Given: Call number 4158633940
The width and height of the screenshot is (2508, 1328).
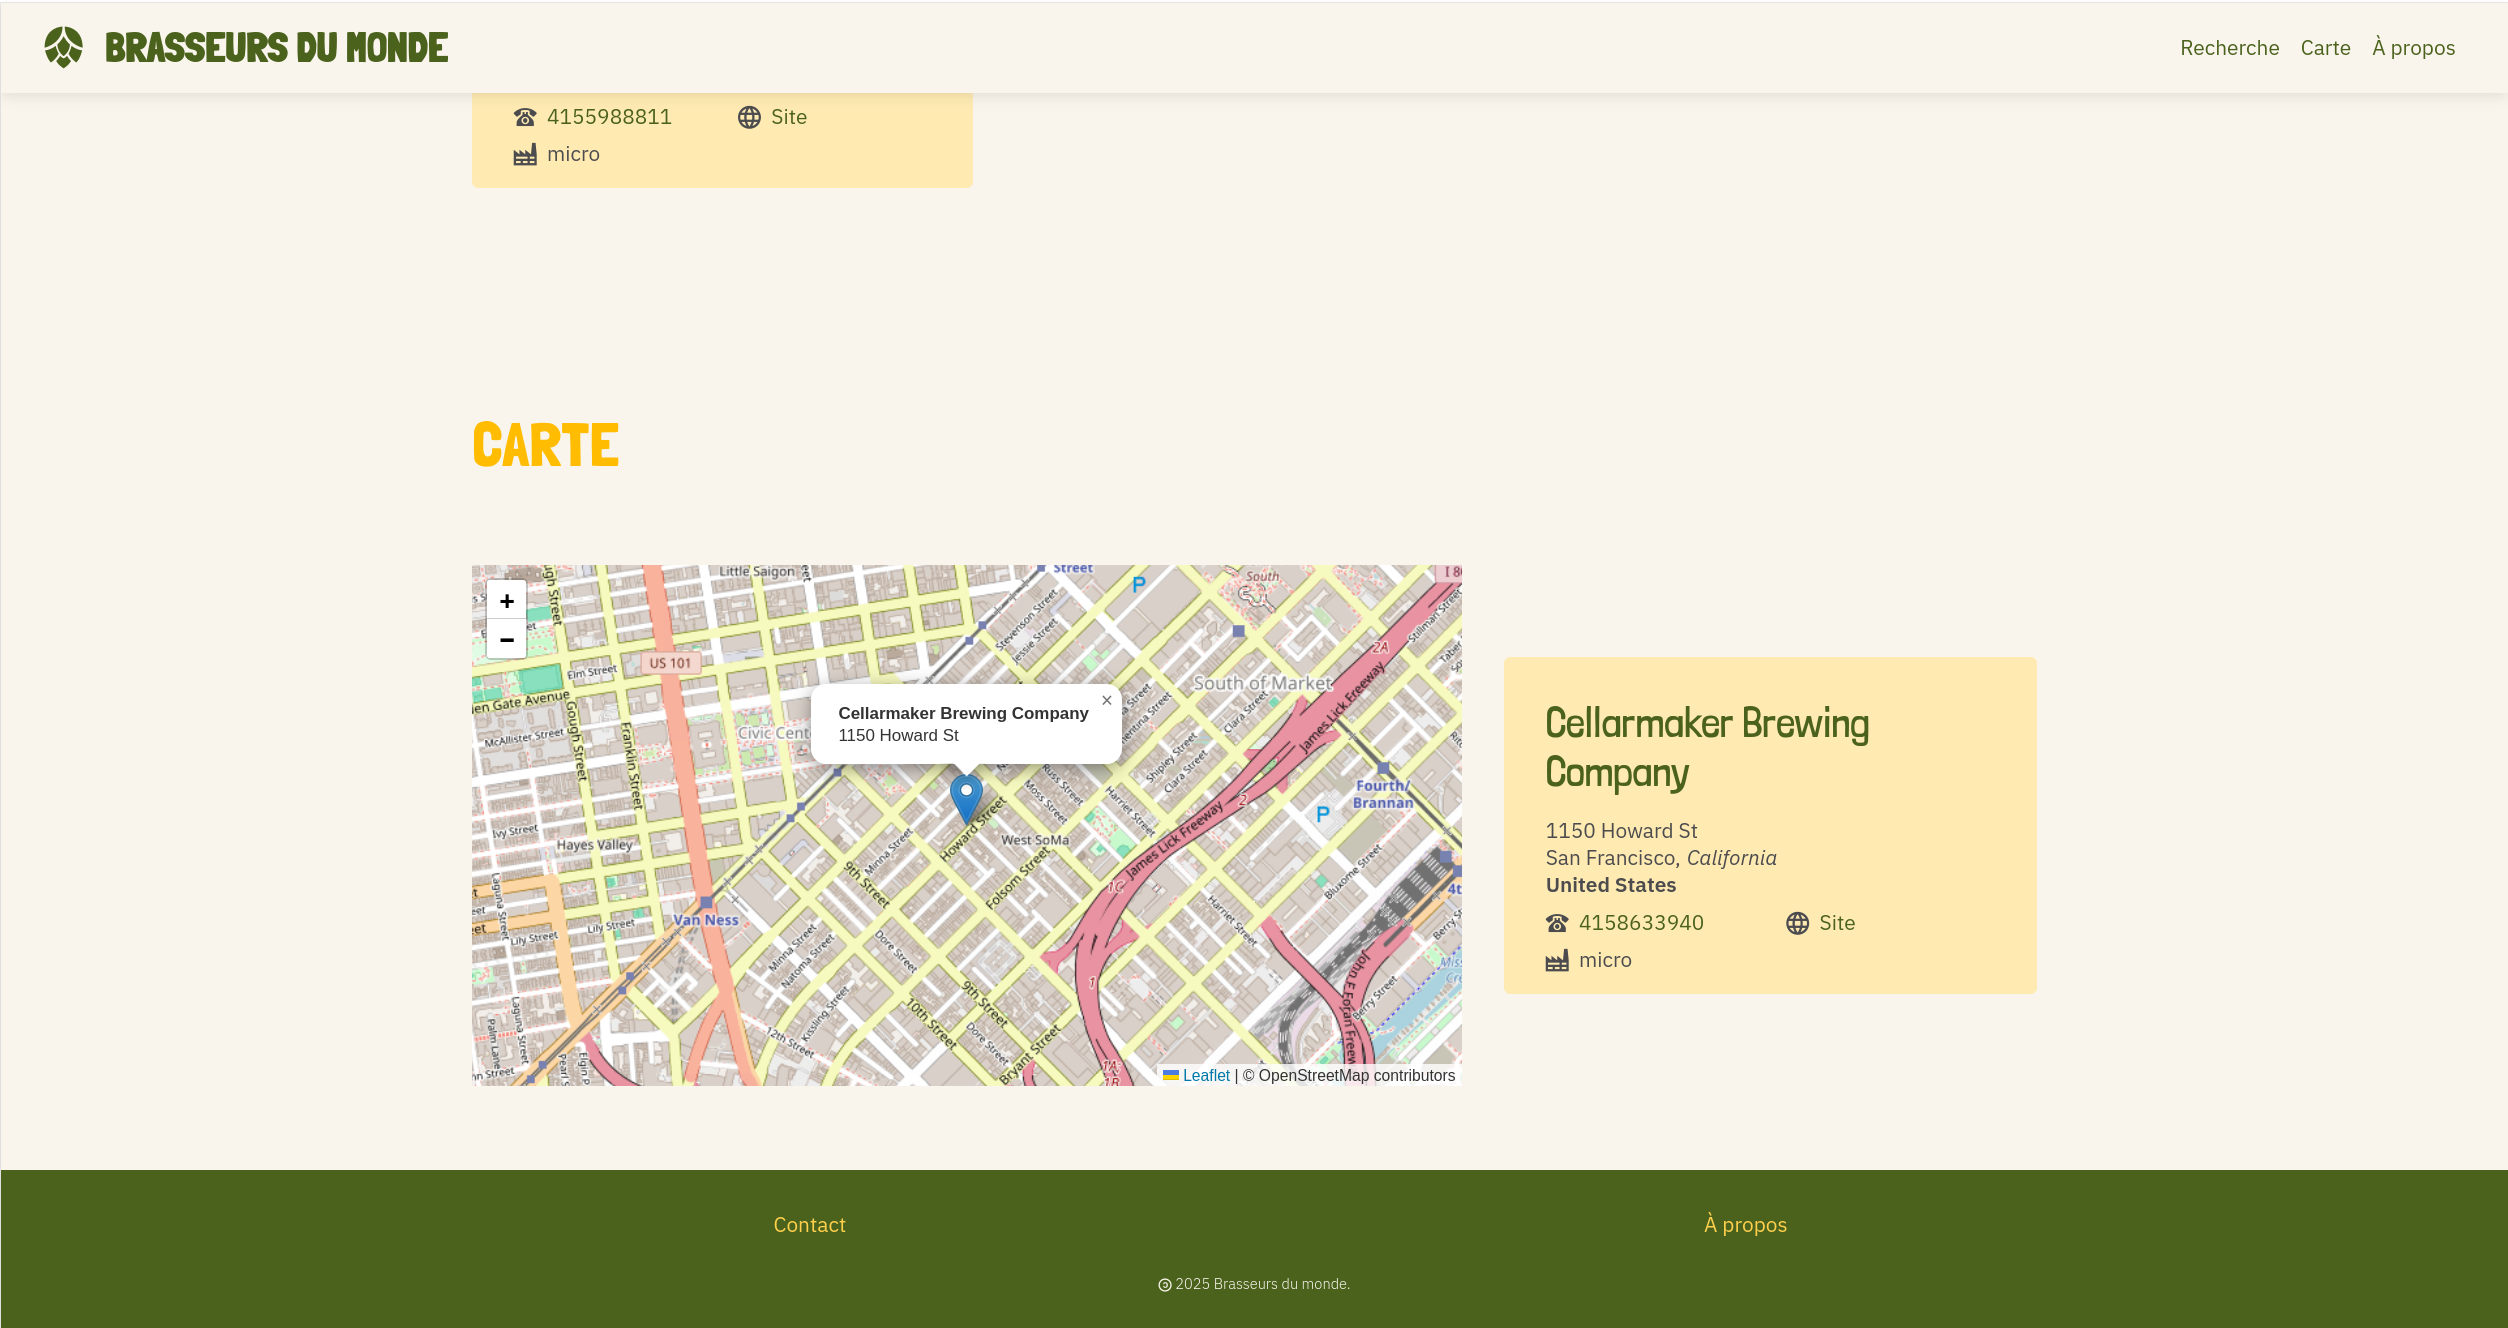Looking at the screenshot, I should pyautogui.click(x=1640, y=923).
